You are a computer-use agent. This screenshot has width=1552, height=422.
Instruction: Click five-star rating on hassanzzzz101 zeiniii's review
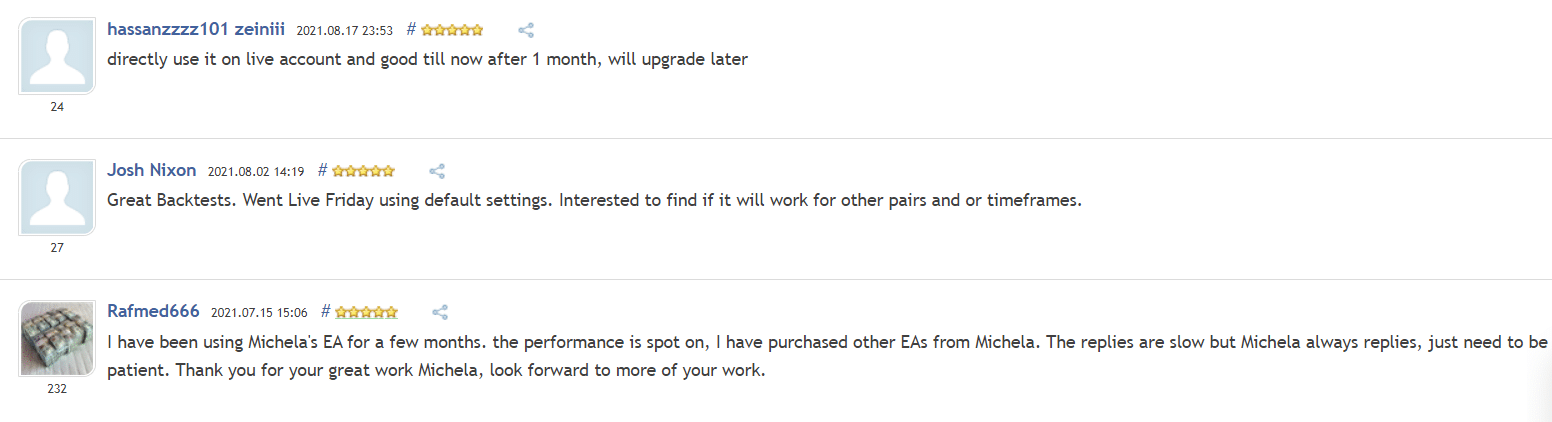[452, 30]
